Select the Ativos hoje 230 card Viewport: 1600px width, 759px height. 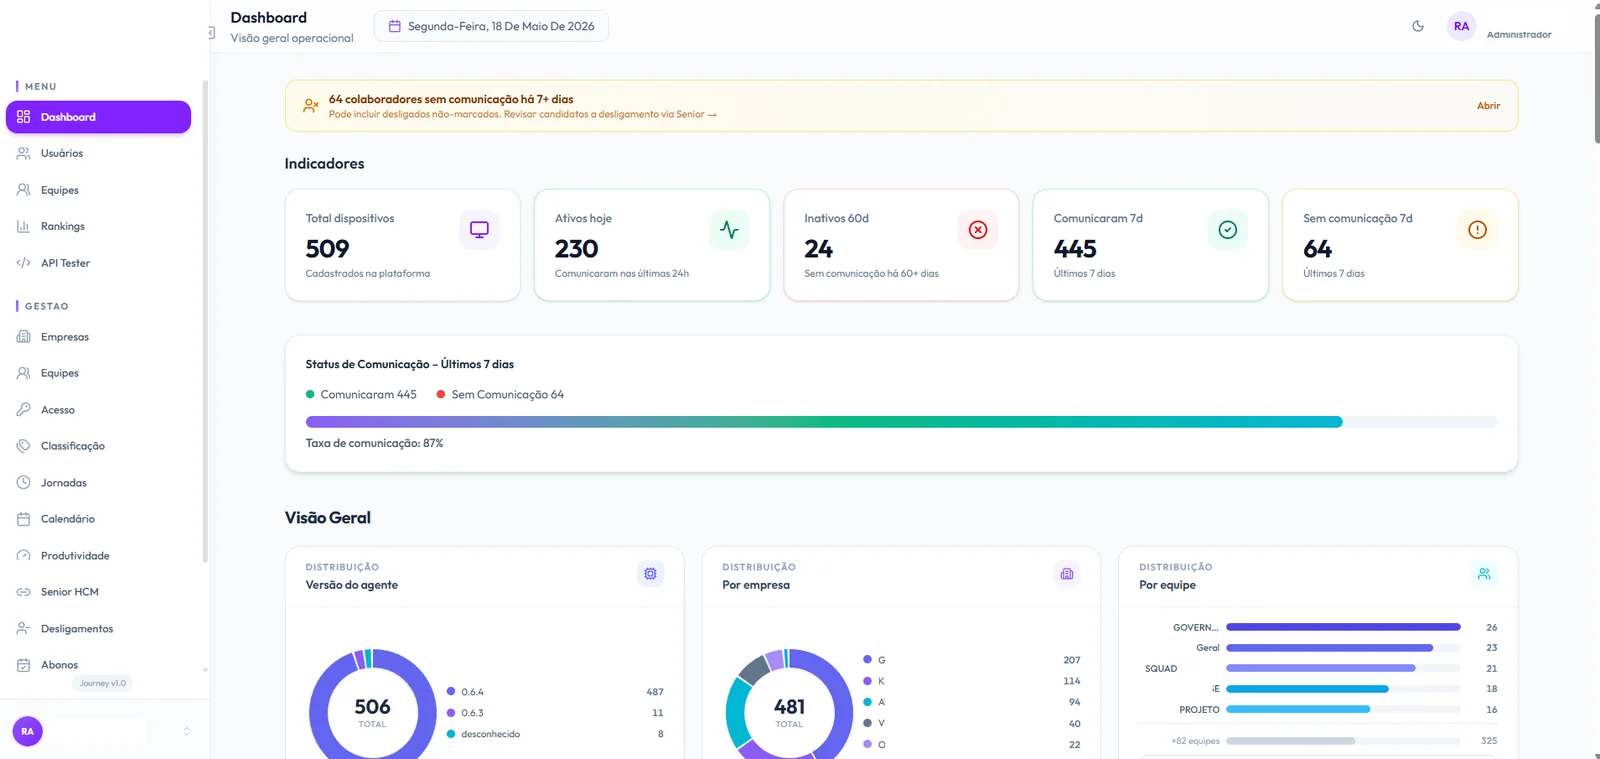point(652,245)
